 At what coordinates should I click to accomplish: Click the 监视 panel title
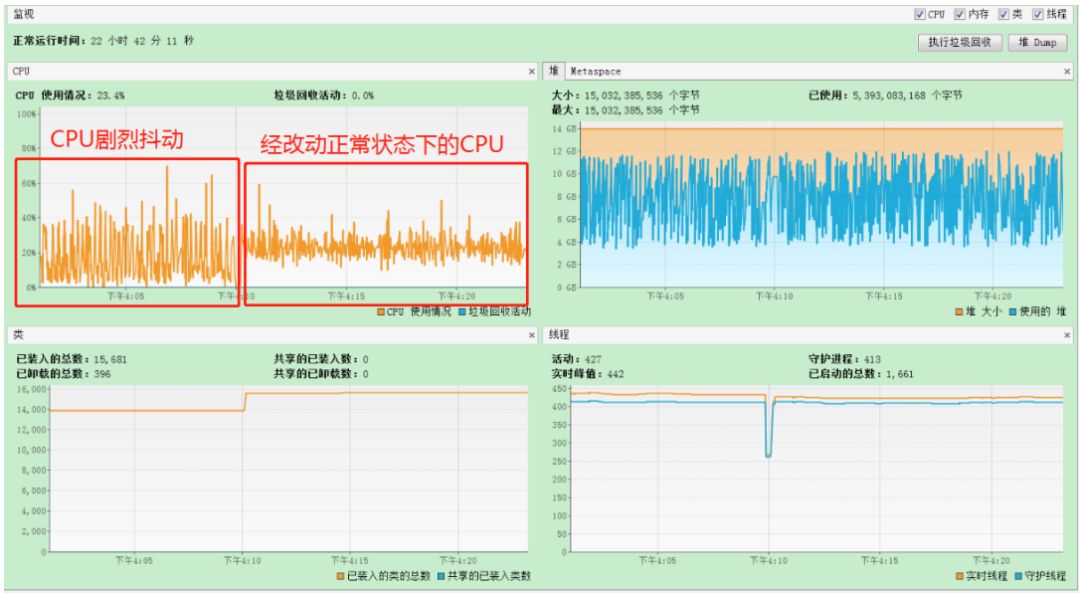pyautogui.click(x=23, y=14)
